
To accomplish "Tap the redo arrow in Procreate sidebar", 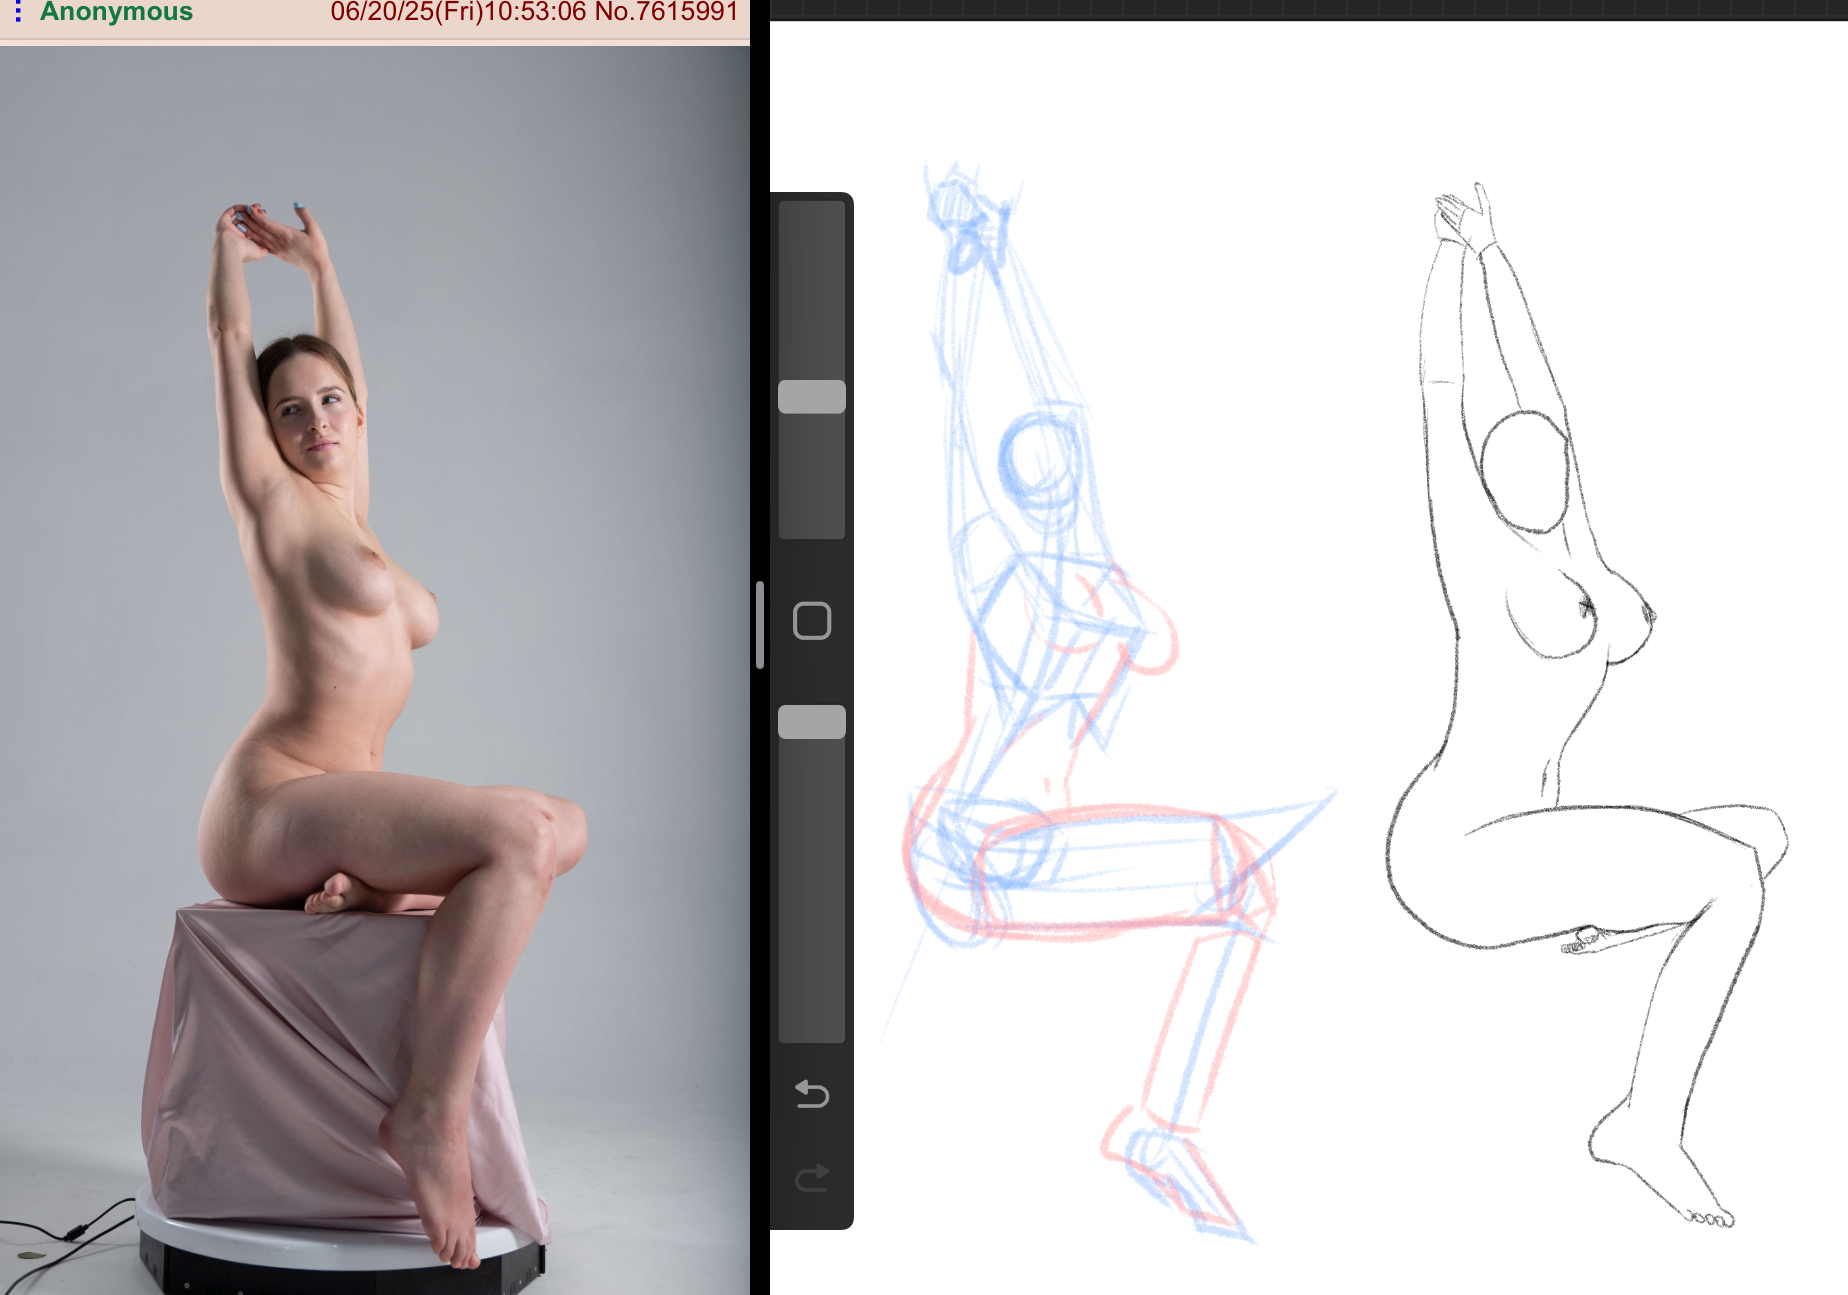I will click(x=812, y=1178).
